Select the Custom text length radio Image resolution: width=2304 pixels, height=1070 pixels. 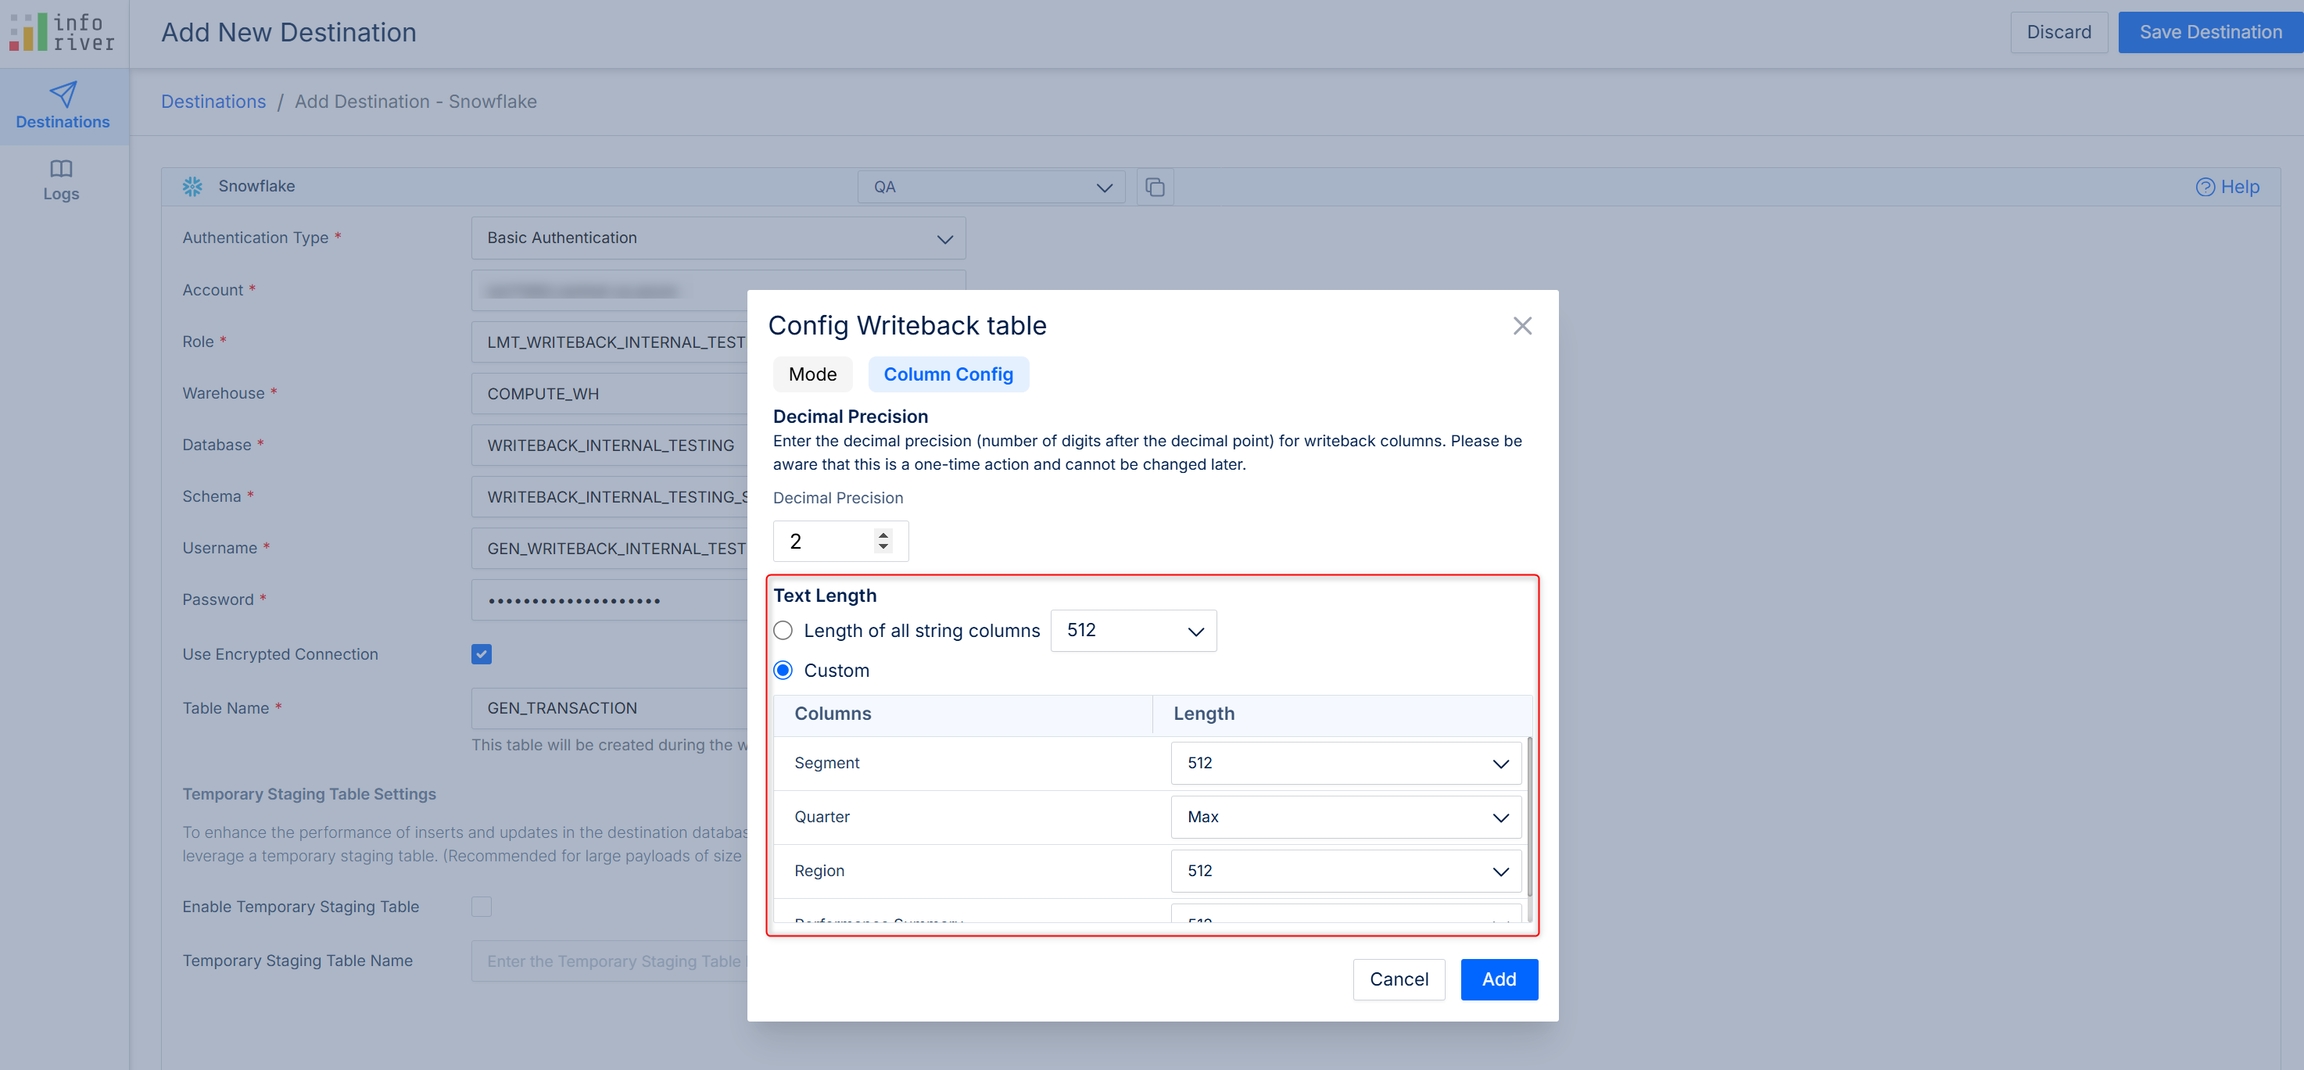pos(783,670)
